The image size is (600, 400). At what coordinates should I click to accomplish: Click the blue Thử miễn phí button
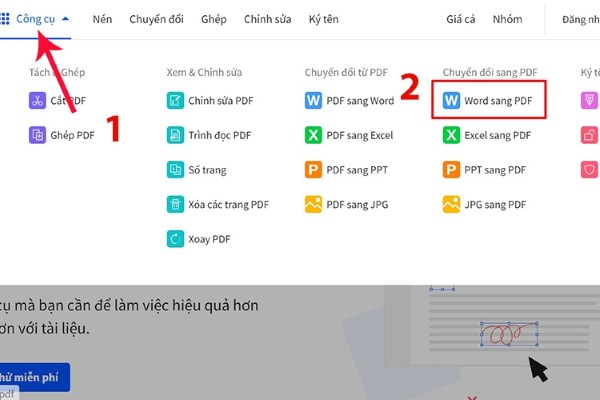pyautogui.click(x=35, y=377)
